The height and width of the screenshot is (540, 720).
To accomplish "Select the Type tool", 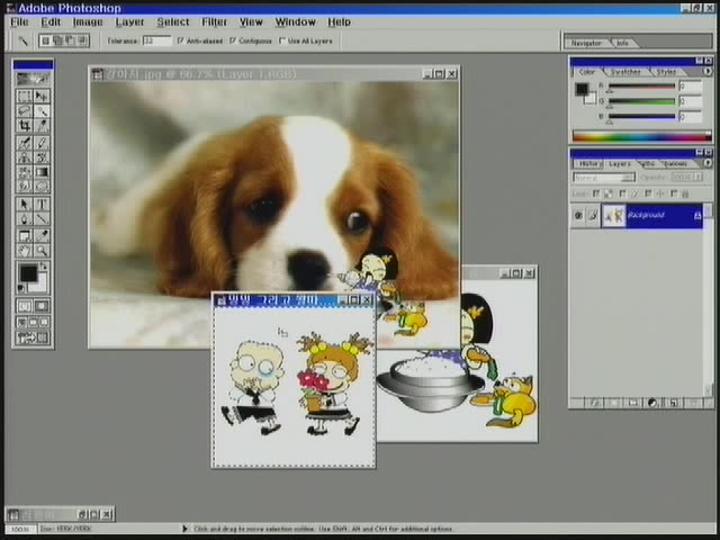I will (x=42, y=204).
